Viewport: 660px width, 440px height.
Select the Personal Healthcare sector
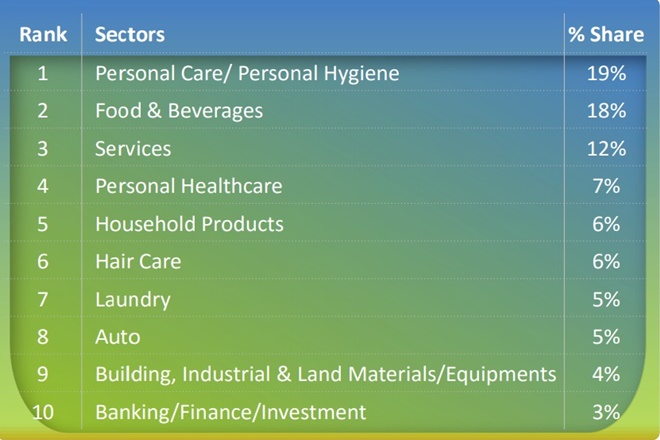pos(189,186)
